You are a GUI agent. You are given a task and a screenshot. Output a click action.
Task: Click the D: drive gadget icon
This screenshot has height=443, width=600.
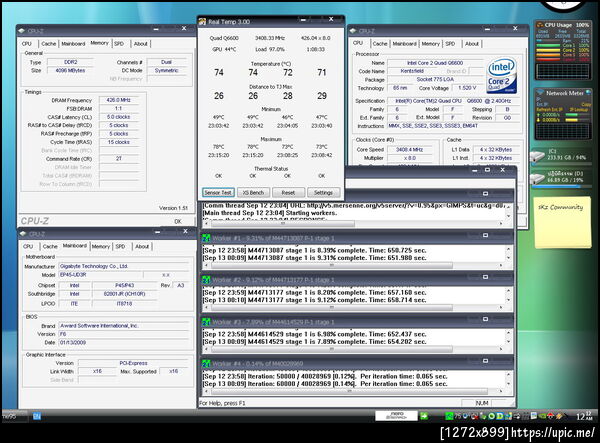coord(538,178)
